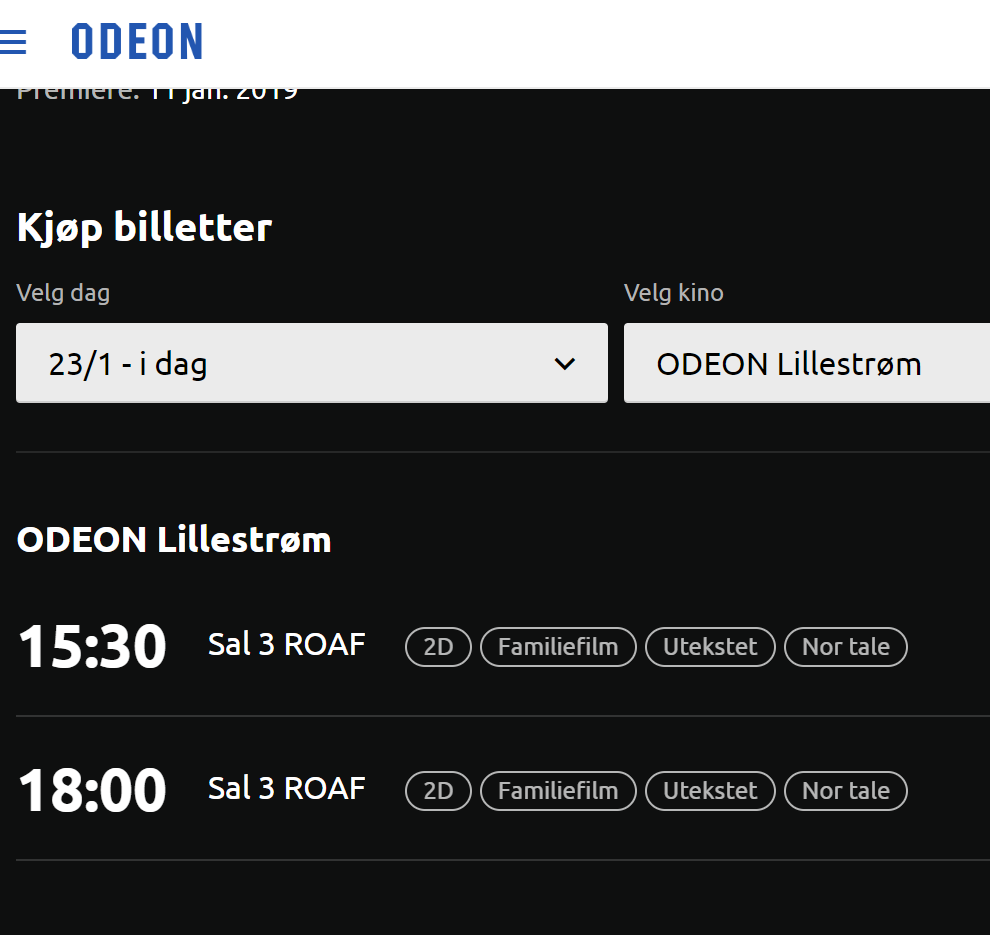990x935 pixels.
Task: Select the 18:00 showtime
Action: [92, 790]
